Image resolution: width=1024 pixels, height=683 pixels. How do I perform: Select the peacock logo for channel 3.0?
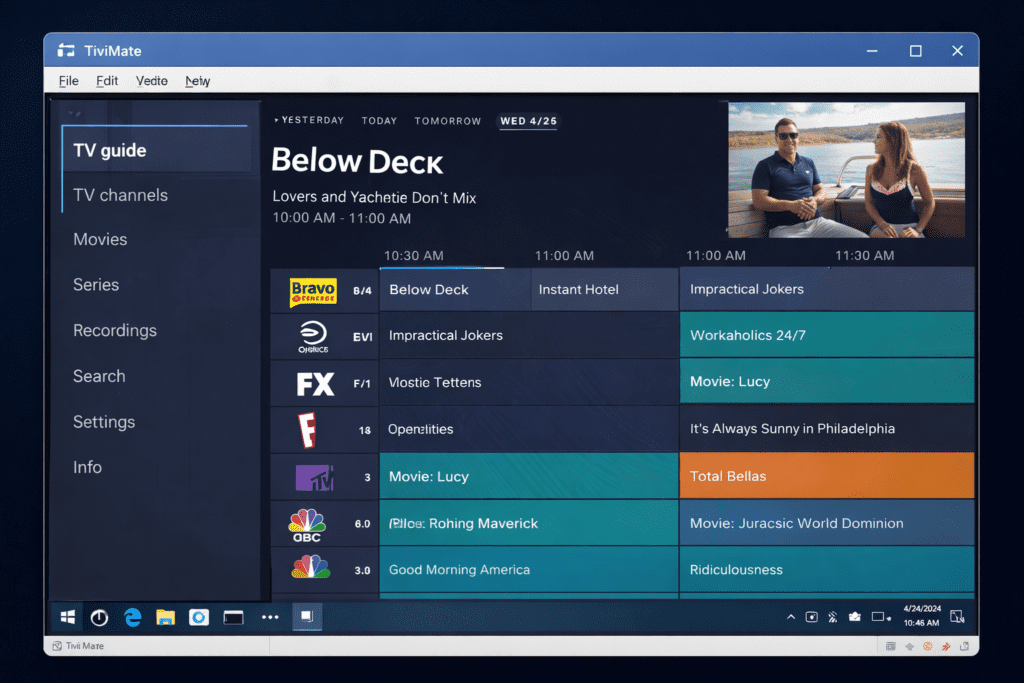point(311,567)
